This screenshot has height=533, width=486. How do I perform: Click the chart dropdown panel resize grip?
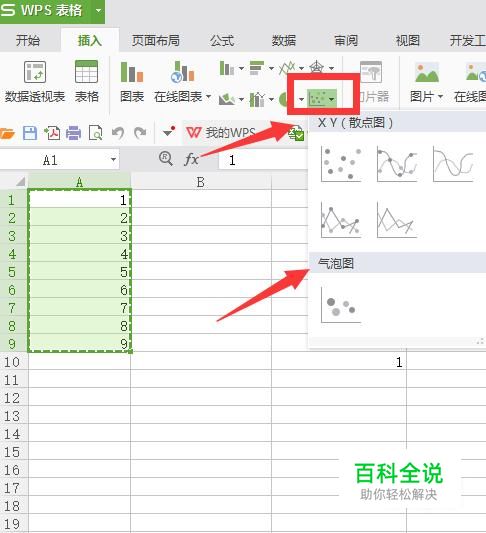pos(480,342)
